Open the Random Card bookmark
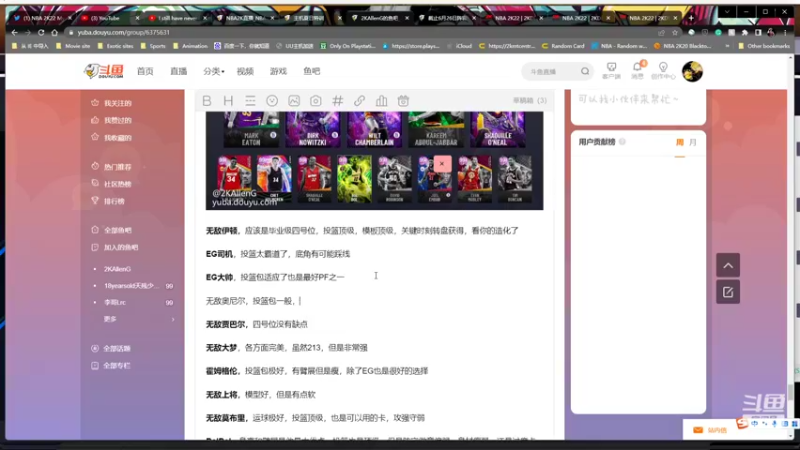 (x=563, y=46)
